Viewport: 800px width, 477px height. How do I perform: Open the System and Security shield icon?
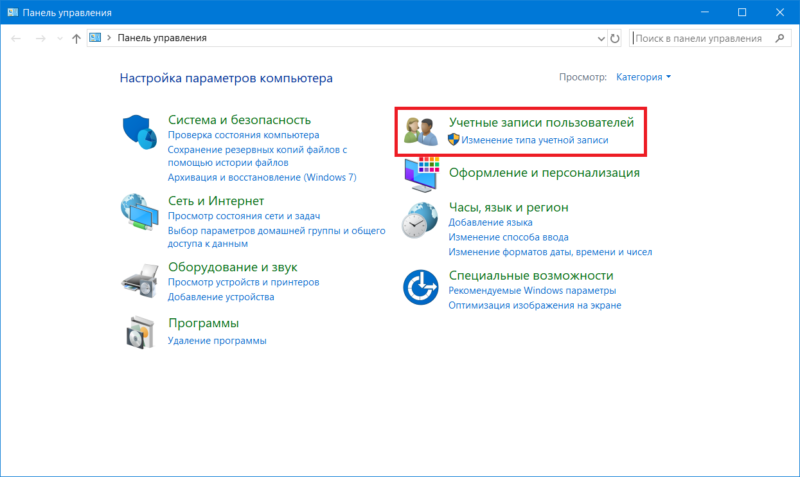point(139,132)
